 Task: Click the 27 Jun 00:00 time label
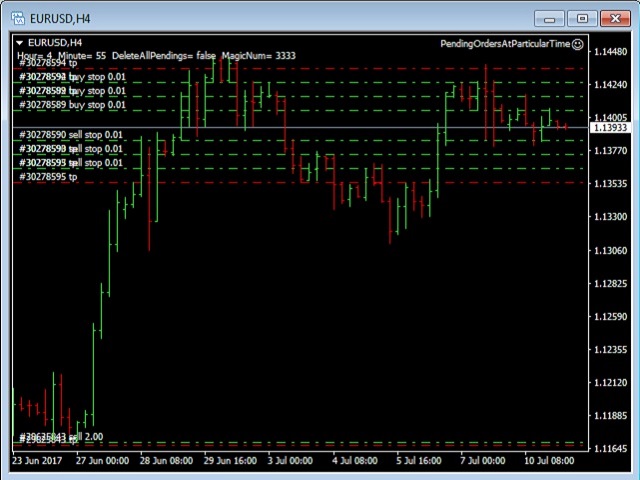click(x=102, y=461)
